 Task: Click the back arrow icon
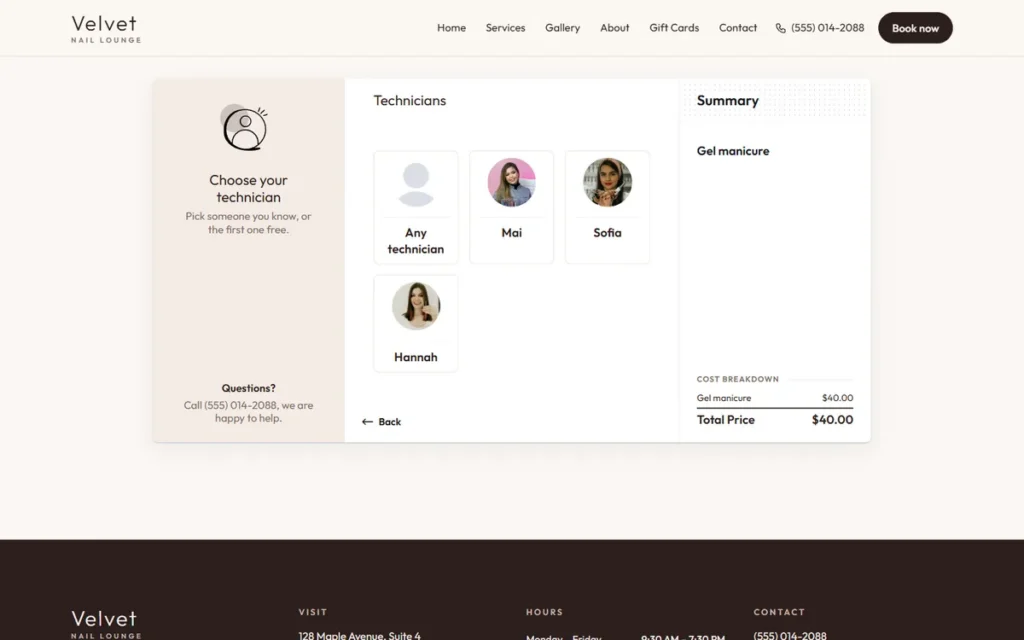pos(367,422)
